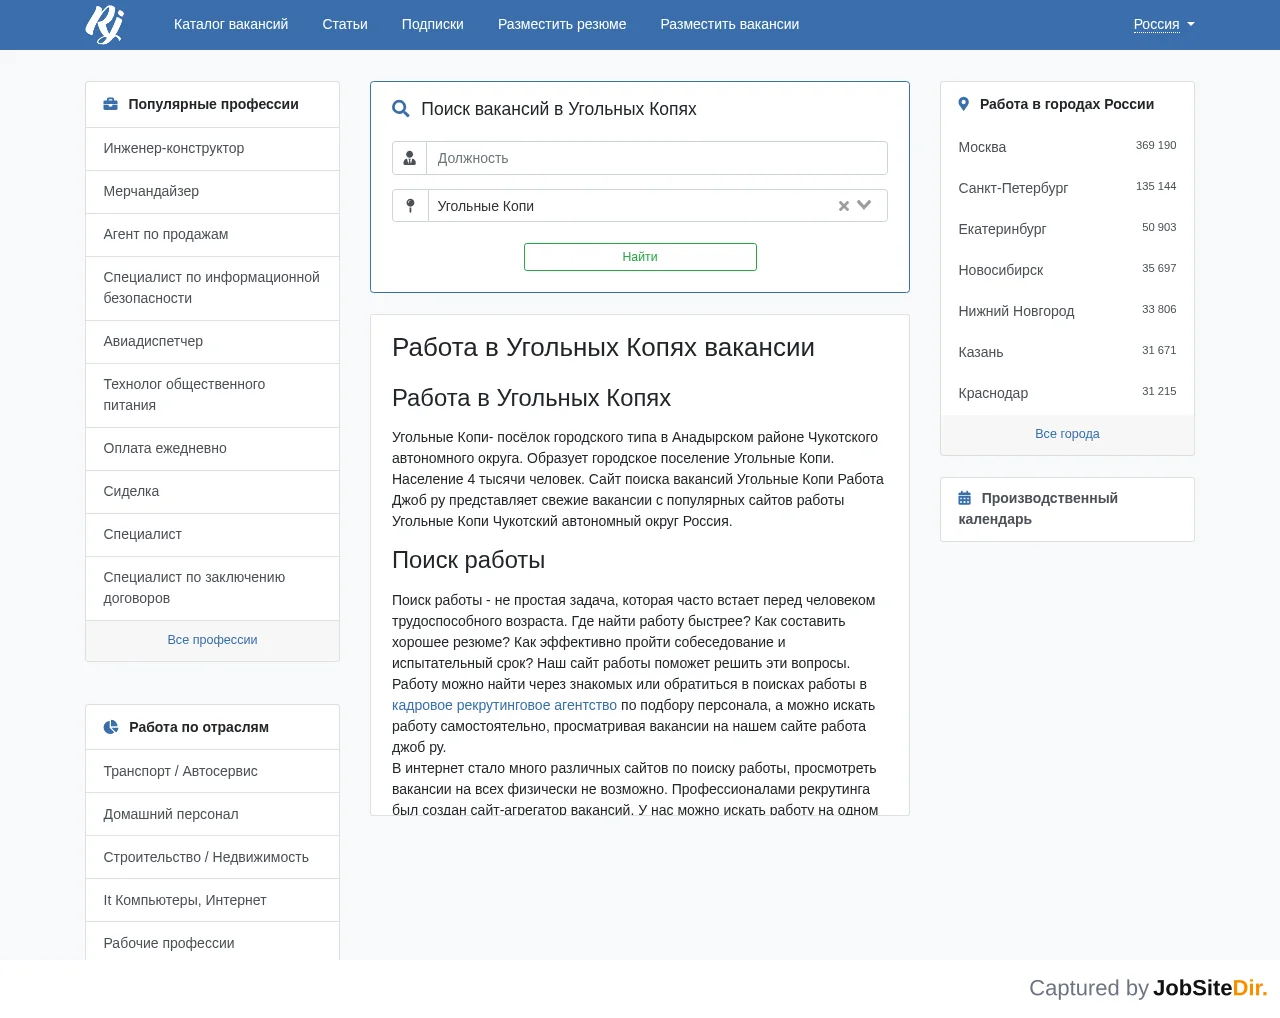
Task: Clear the Угольные Копи city selection
Action: pyautogui.click(x=844, y=206)
